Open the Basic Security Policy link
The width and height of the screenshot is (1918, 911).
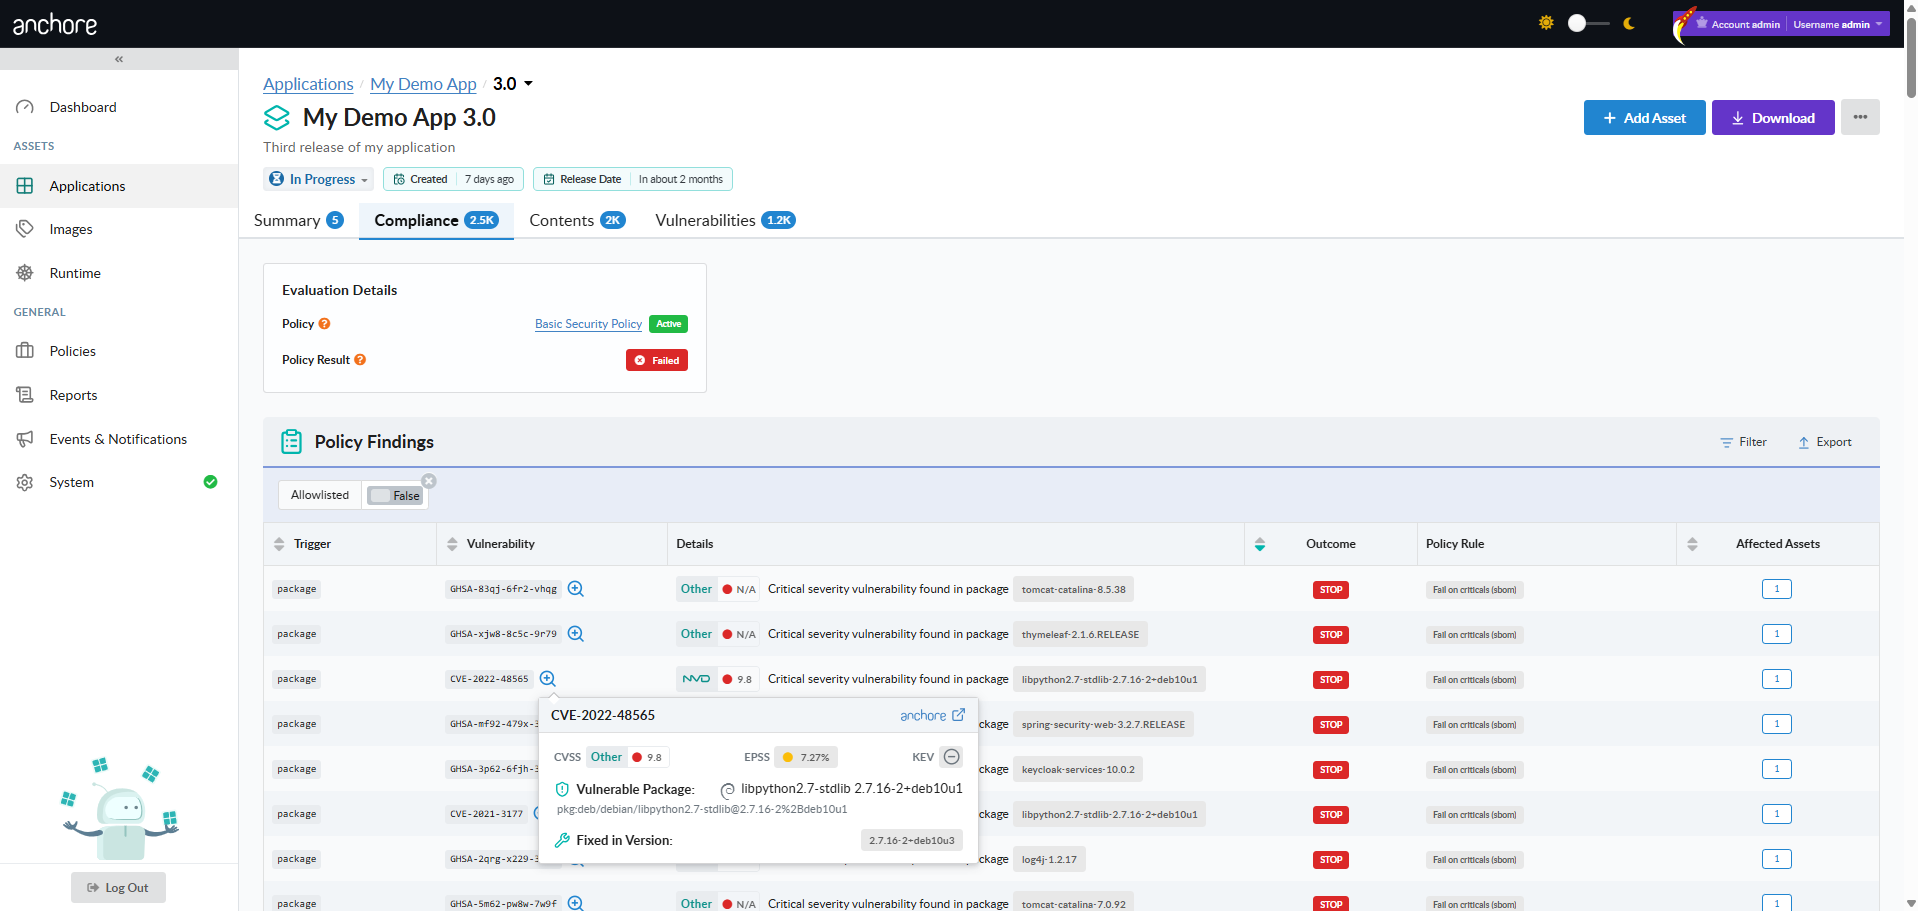[588, 324]
